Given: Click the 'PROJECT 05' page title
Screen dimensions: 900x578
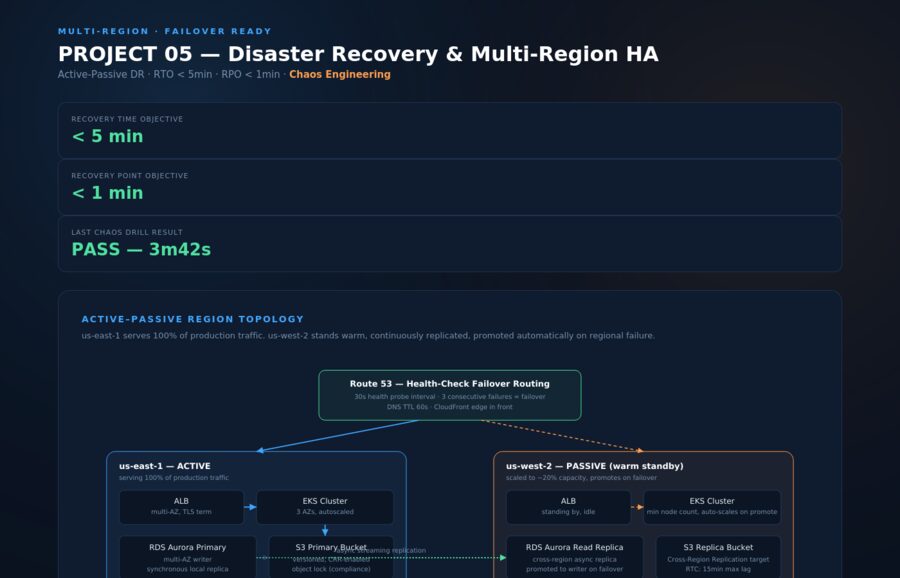Looking at the screenshot, I should [358, 54].
